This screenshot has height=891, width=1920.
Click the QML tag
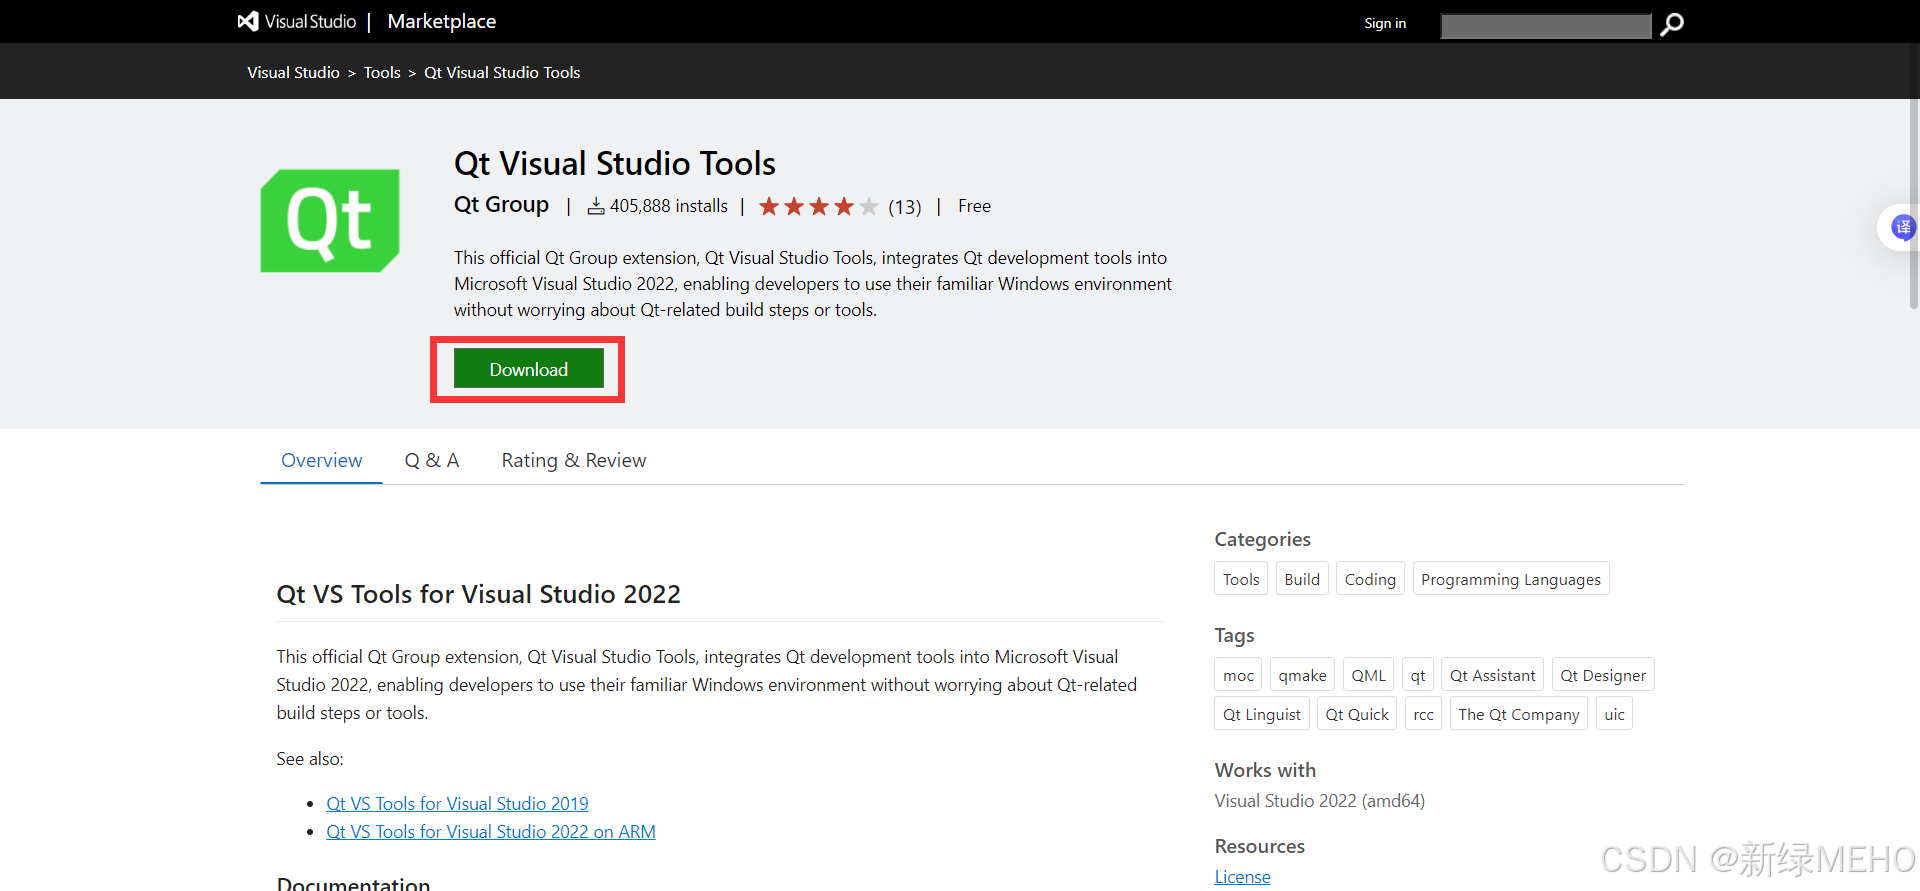click(x=1368, y=675)
